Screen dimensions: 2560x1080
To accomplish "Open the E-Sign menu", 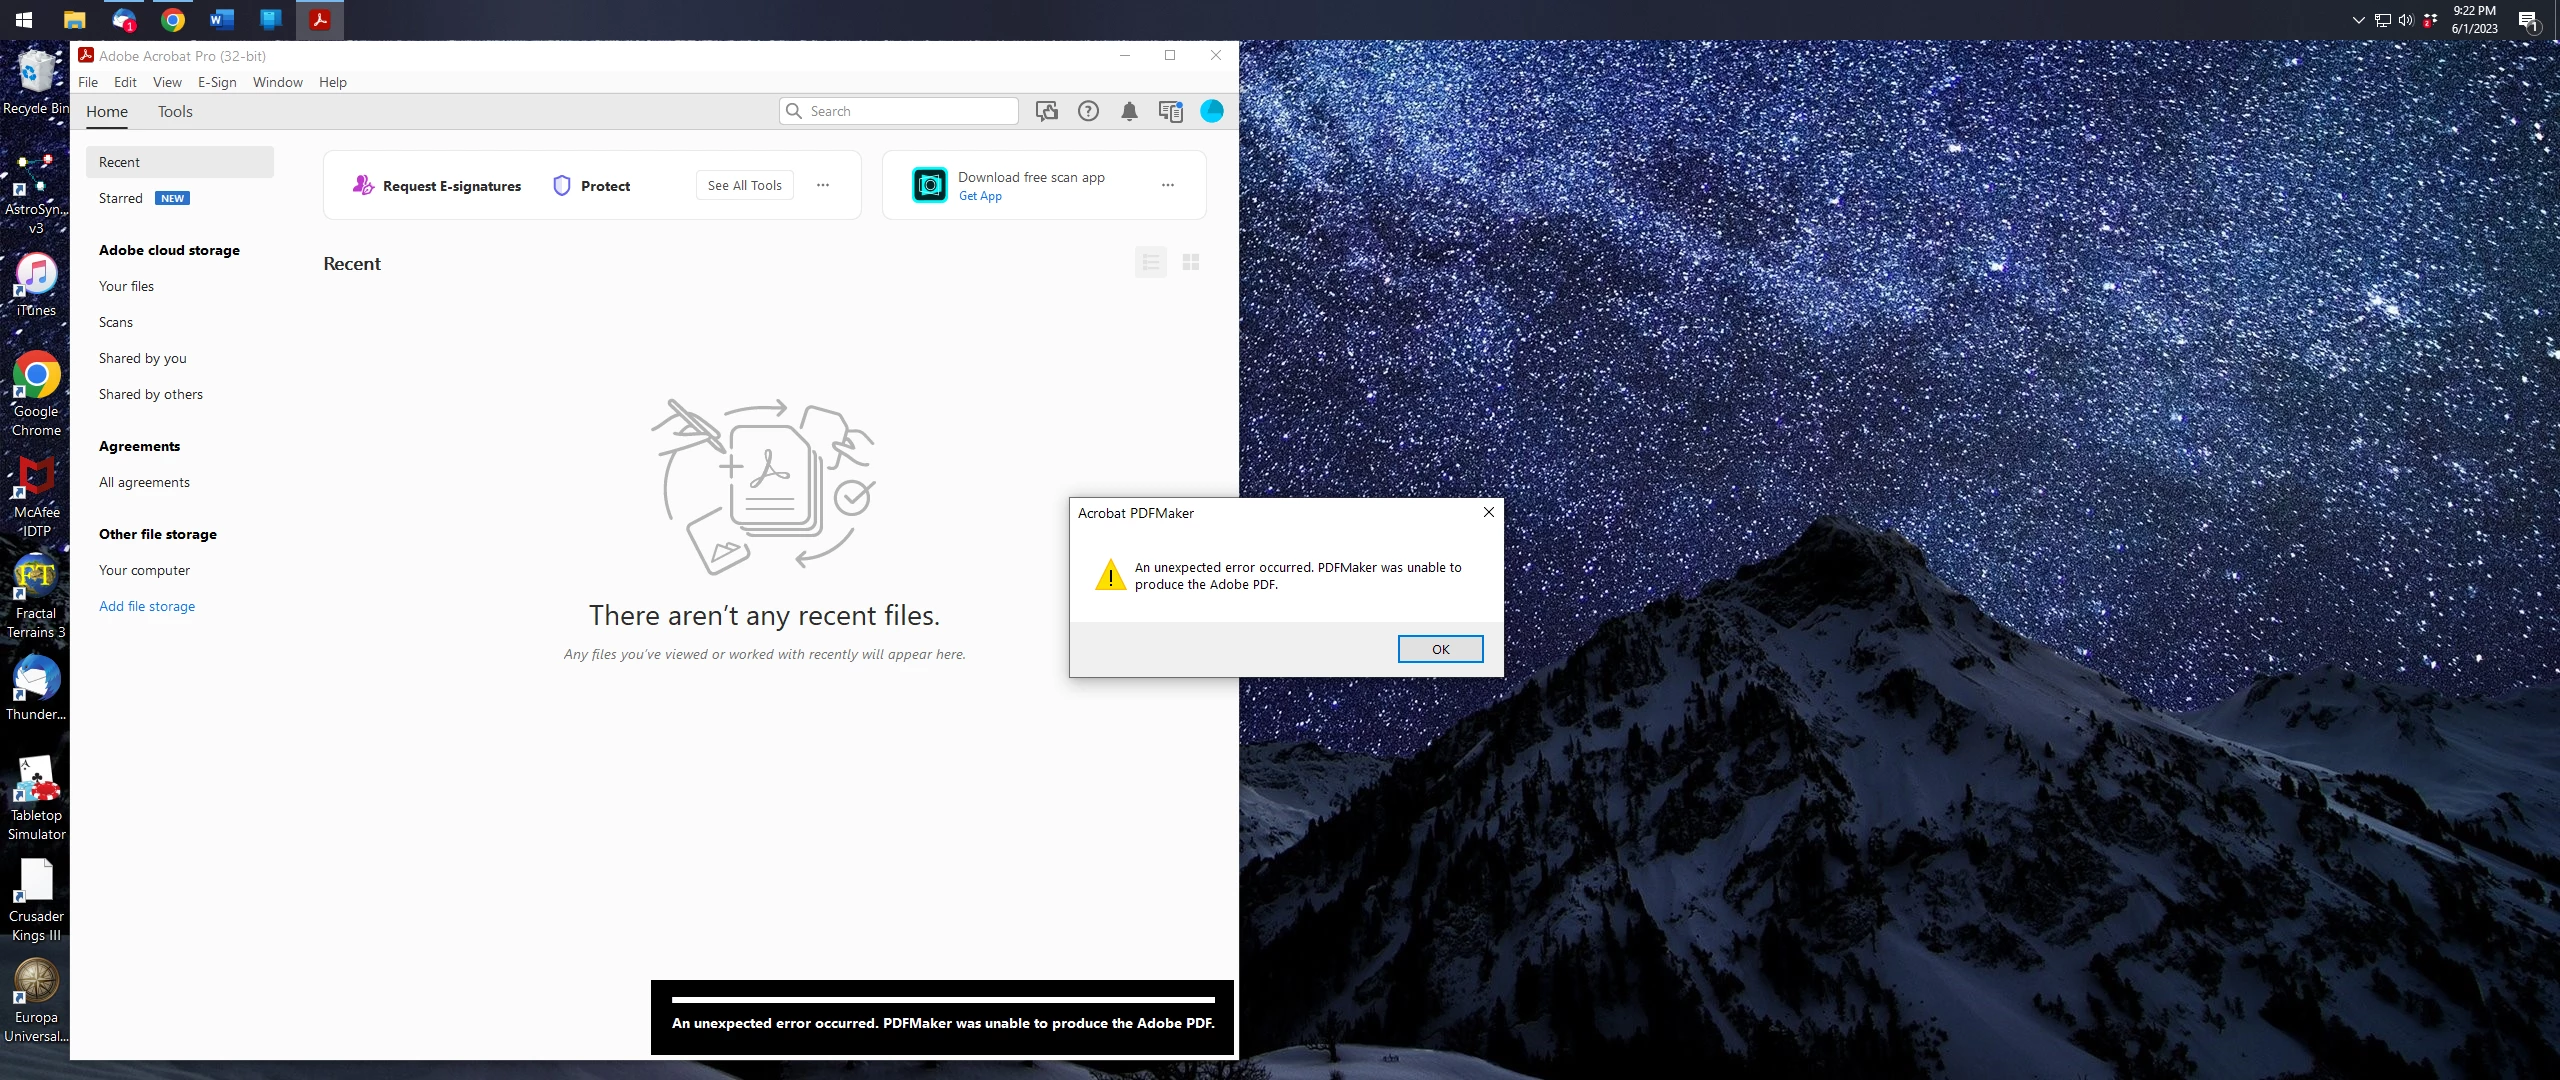I will coord(217,82).
